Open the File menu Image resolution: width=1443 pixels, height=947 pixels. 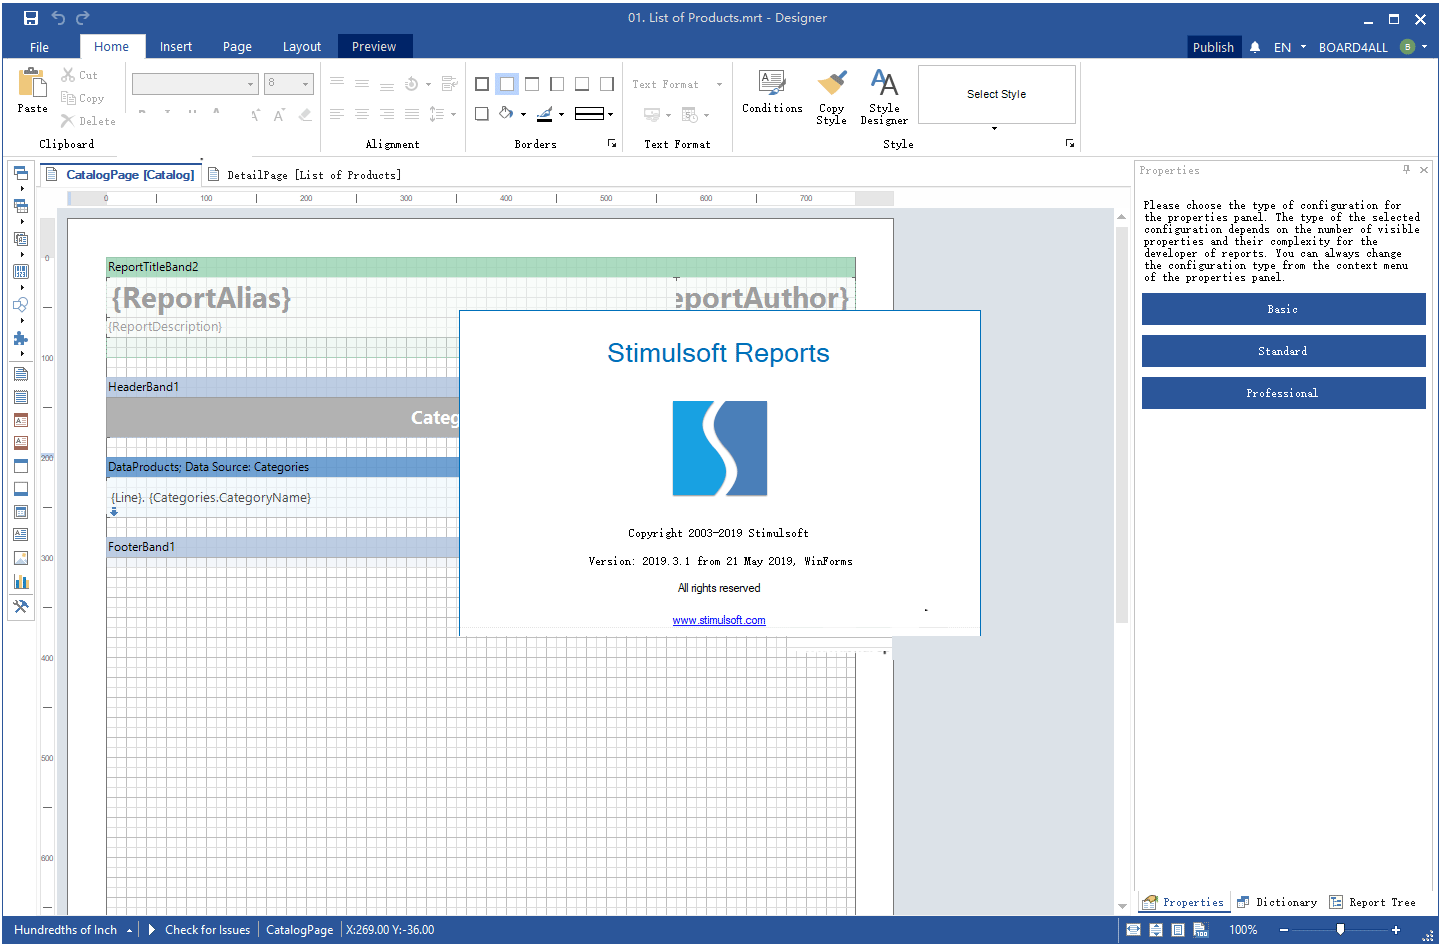tap(40, 47)
